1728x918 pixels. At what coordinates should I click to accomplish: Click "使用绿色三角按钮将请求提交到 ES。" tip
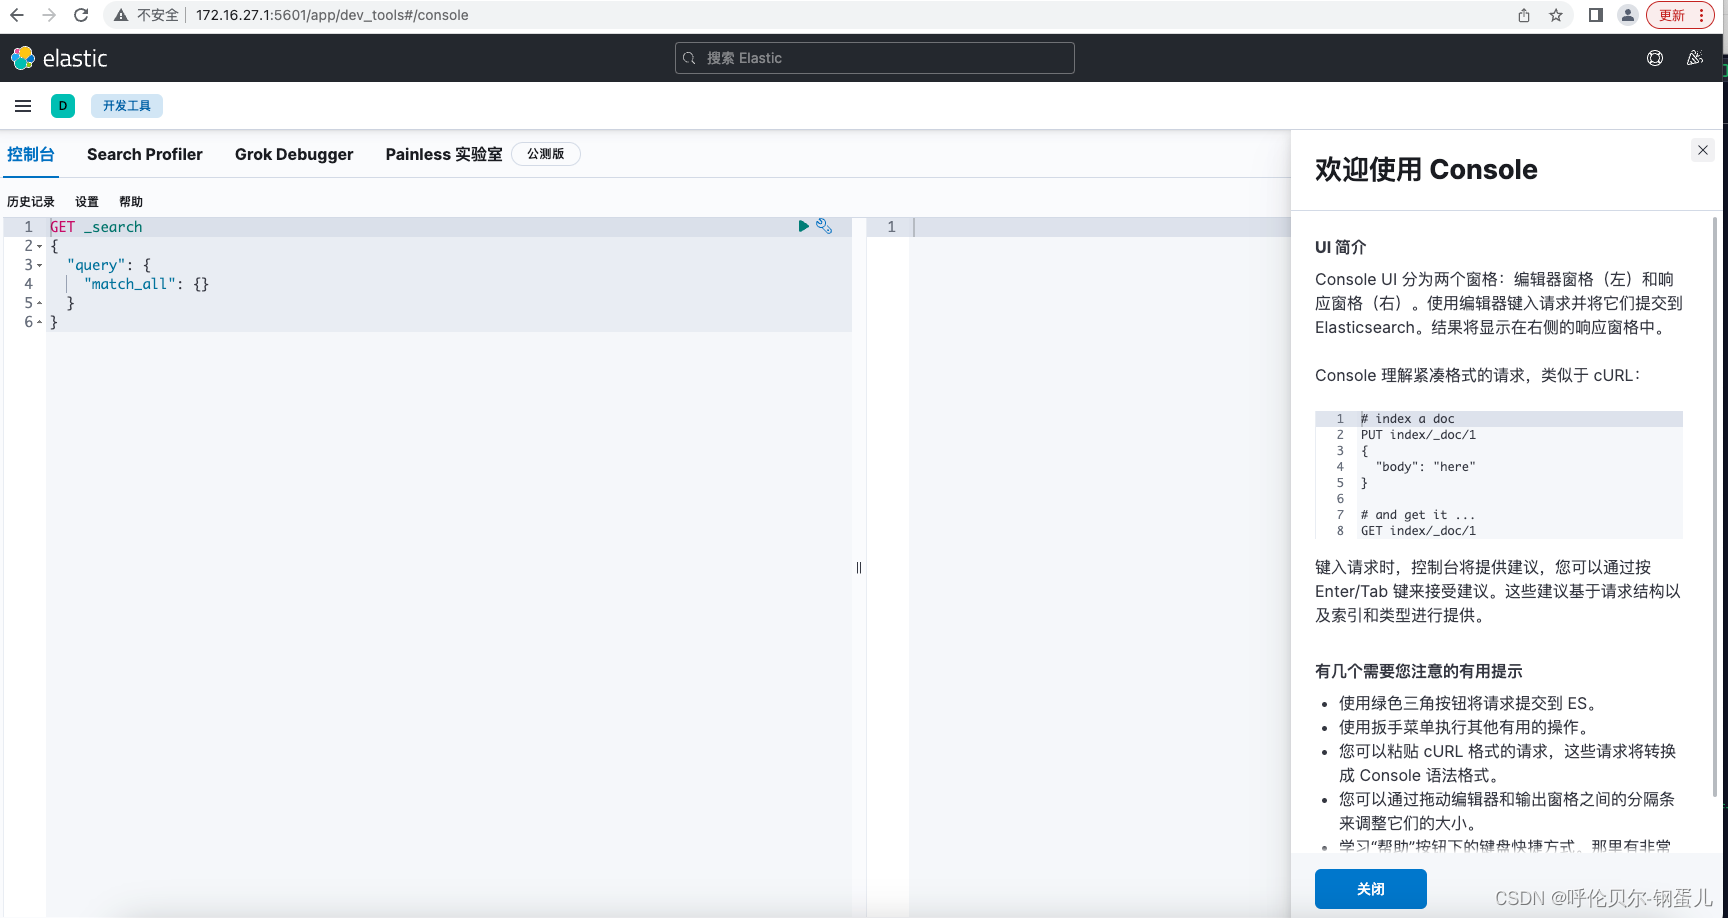[1471, 703]
